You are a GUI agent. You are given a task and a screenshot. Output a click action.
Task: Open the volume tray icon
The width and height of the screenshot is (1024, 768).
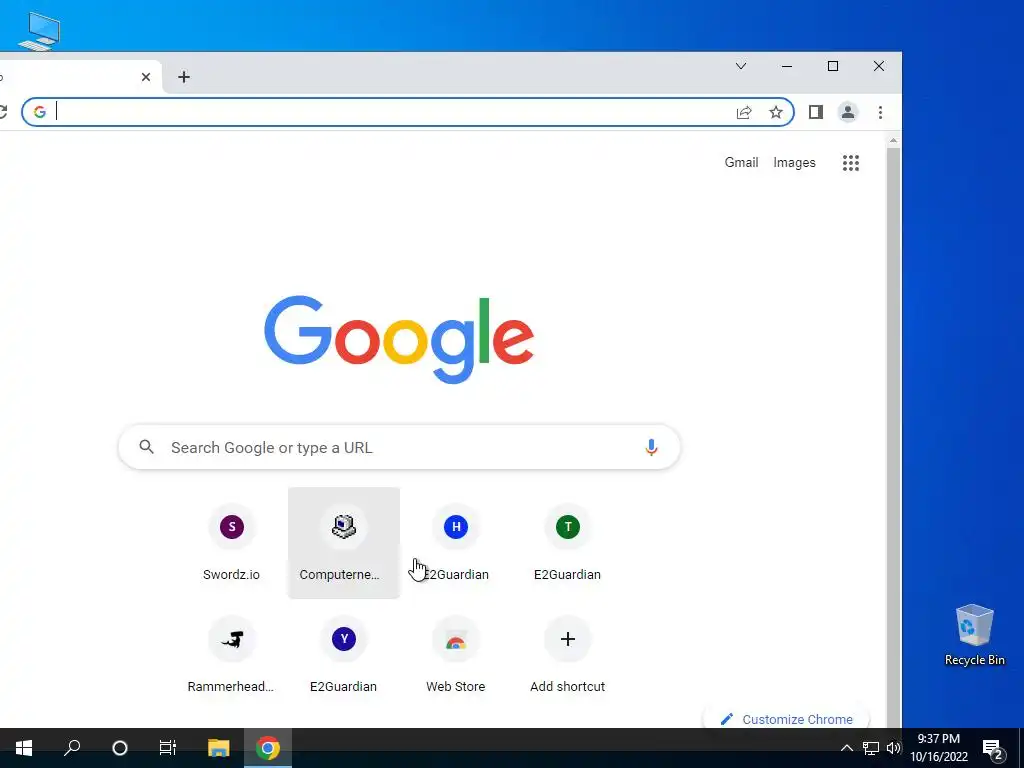[893, 748]
